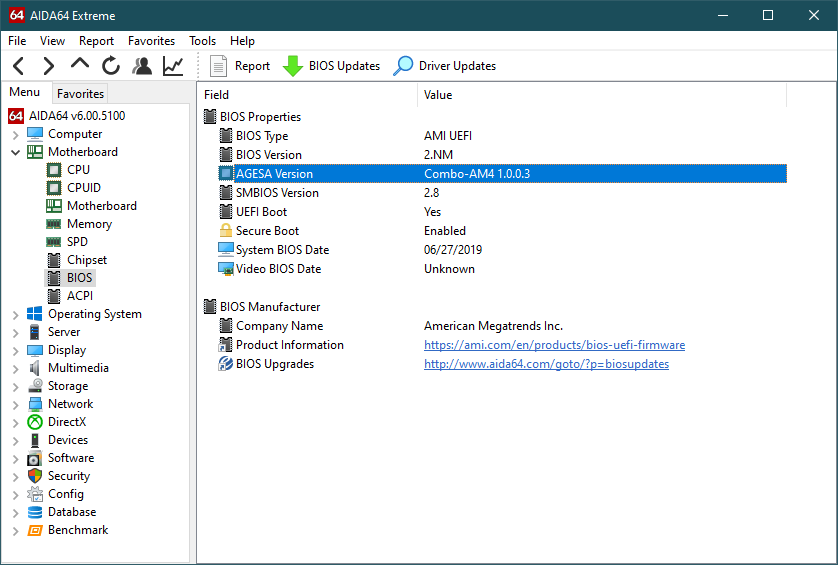Click the Refresh icon in toolbar
838x565 pixels.
click(111, 66)
